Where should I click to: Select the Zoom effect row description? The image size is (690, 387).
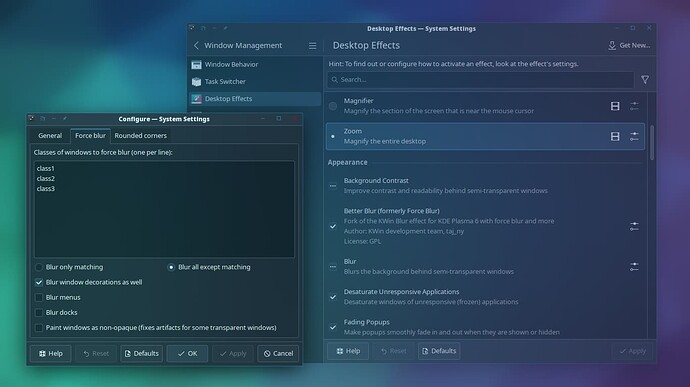[385, 141]
